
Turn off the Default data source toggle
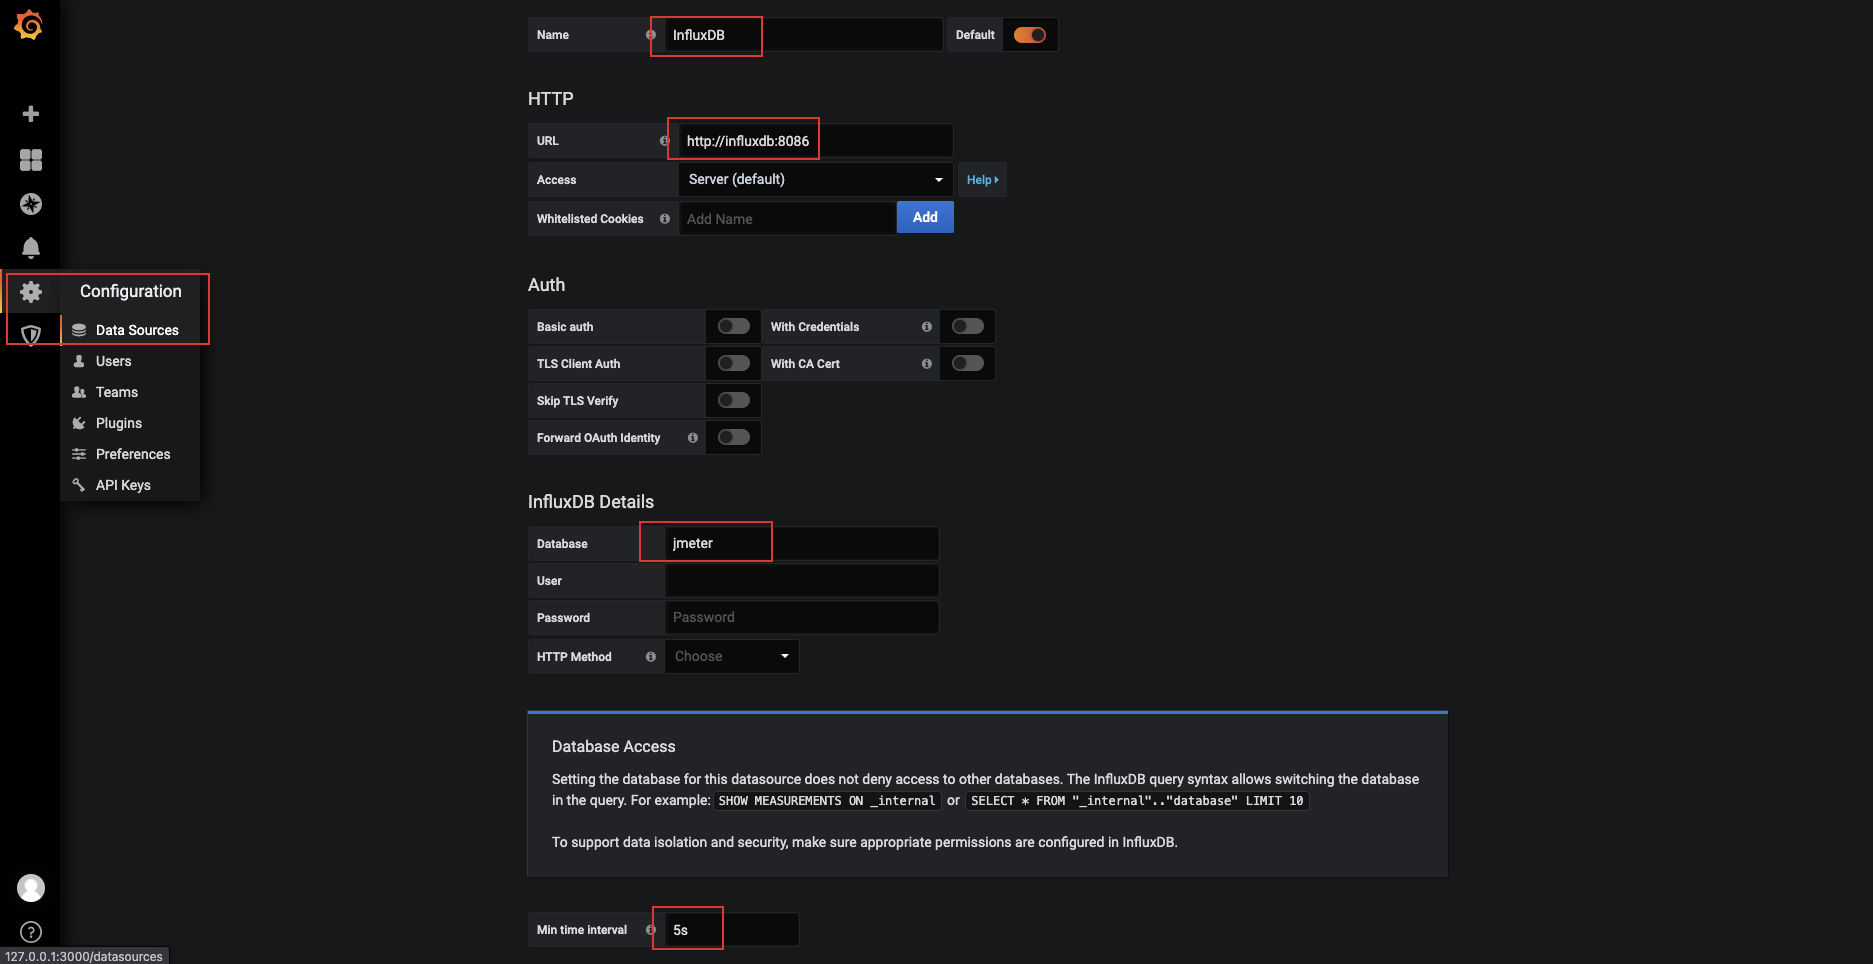coord(1030,35)
